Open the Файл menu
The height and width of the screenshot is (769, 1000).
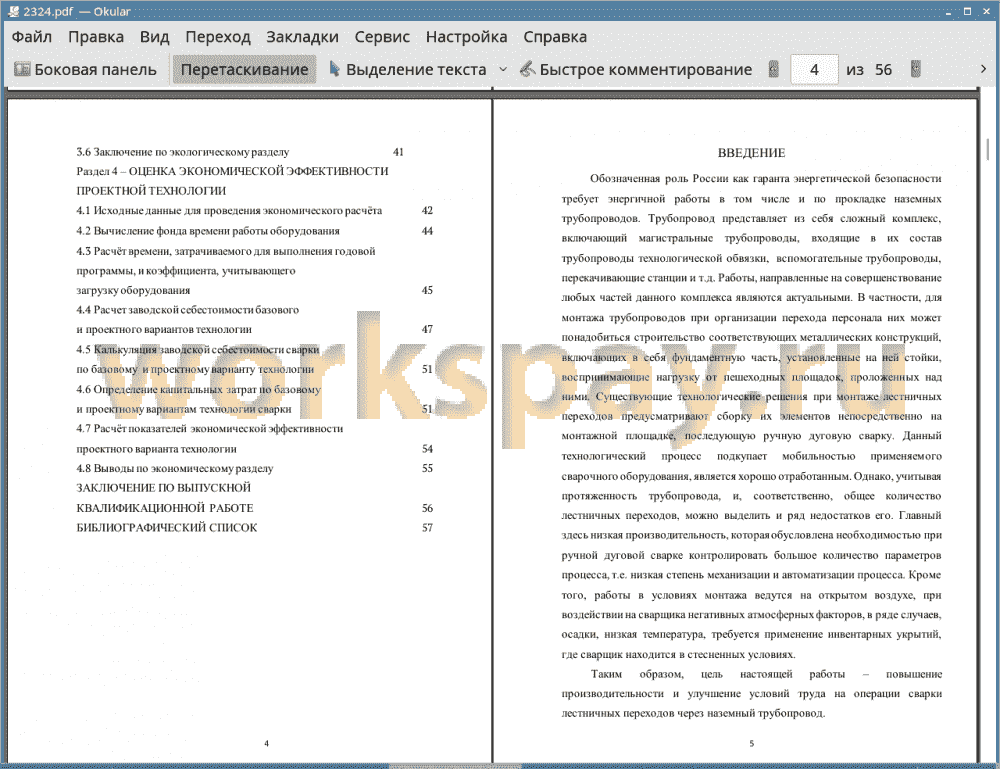31,37
